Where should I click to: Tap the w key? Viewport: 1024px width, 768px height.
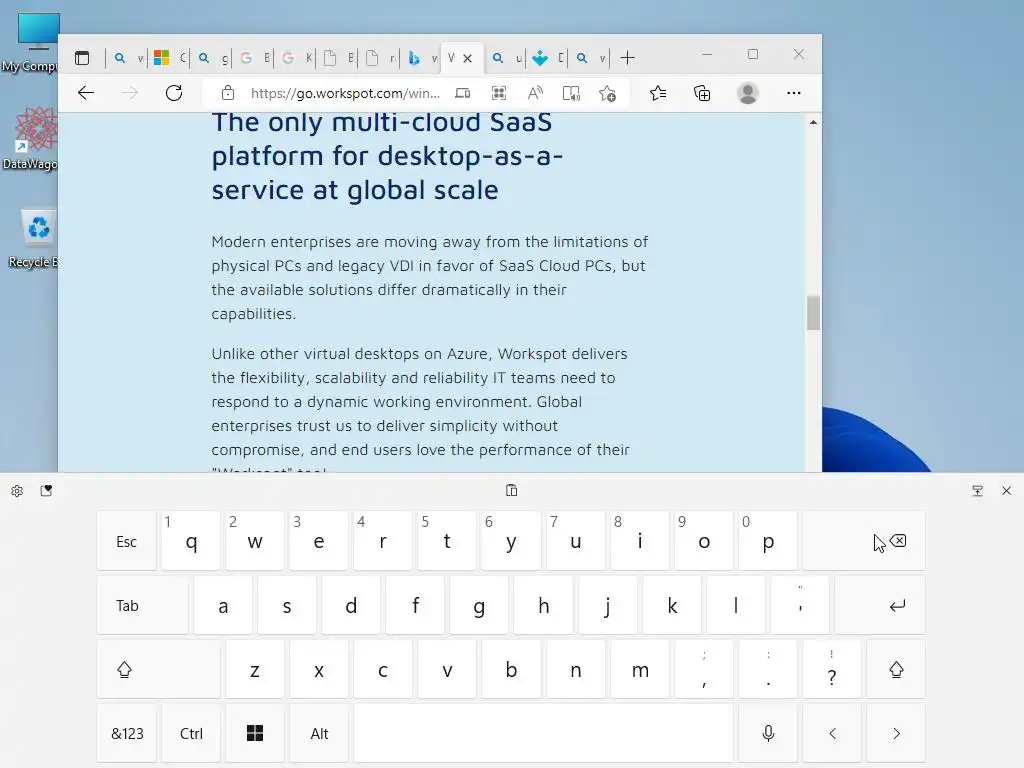coord(255,541)
